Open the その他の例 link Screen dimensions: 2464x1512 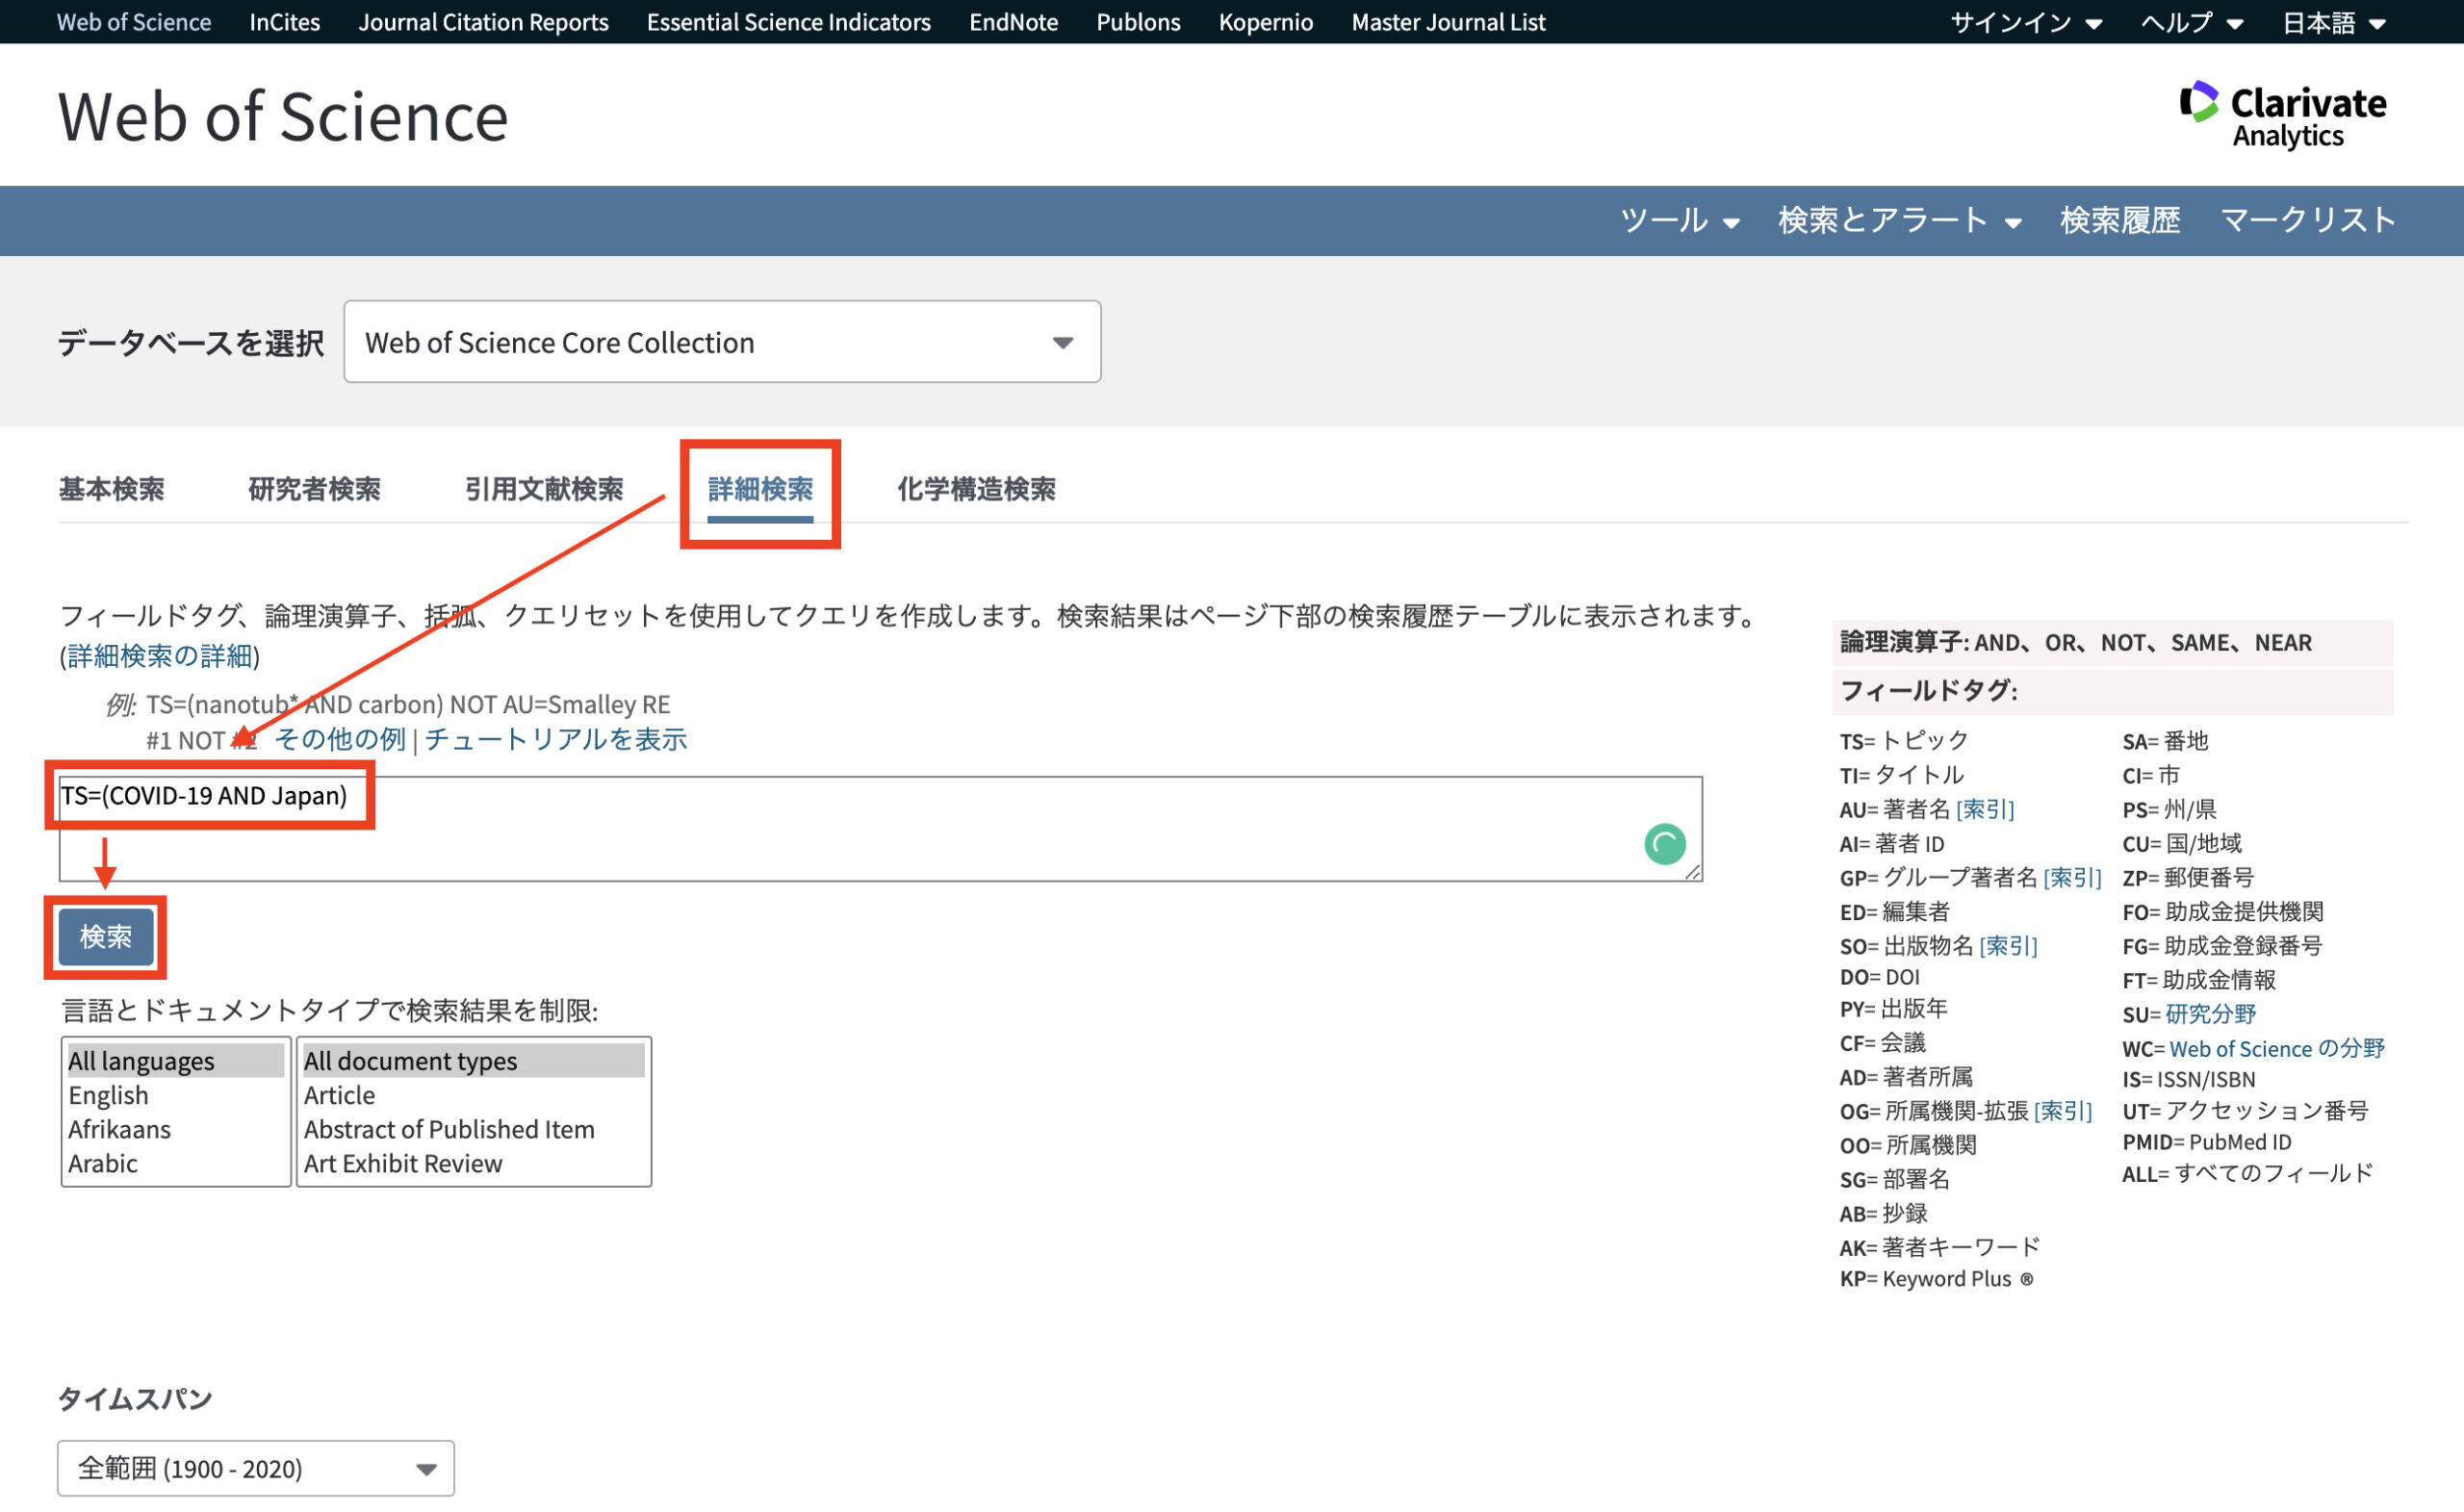click(340, 740)
